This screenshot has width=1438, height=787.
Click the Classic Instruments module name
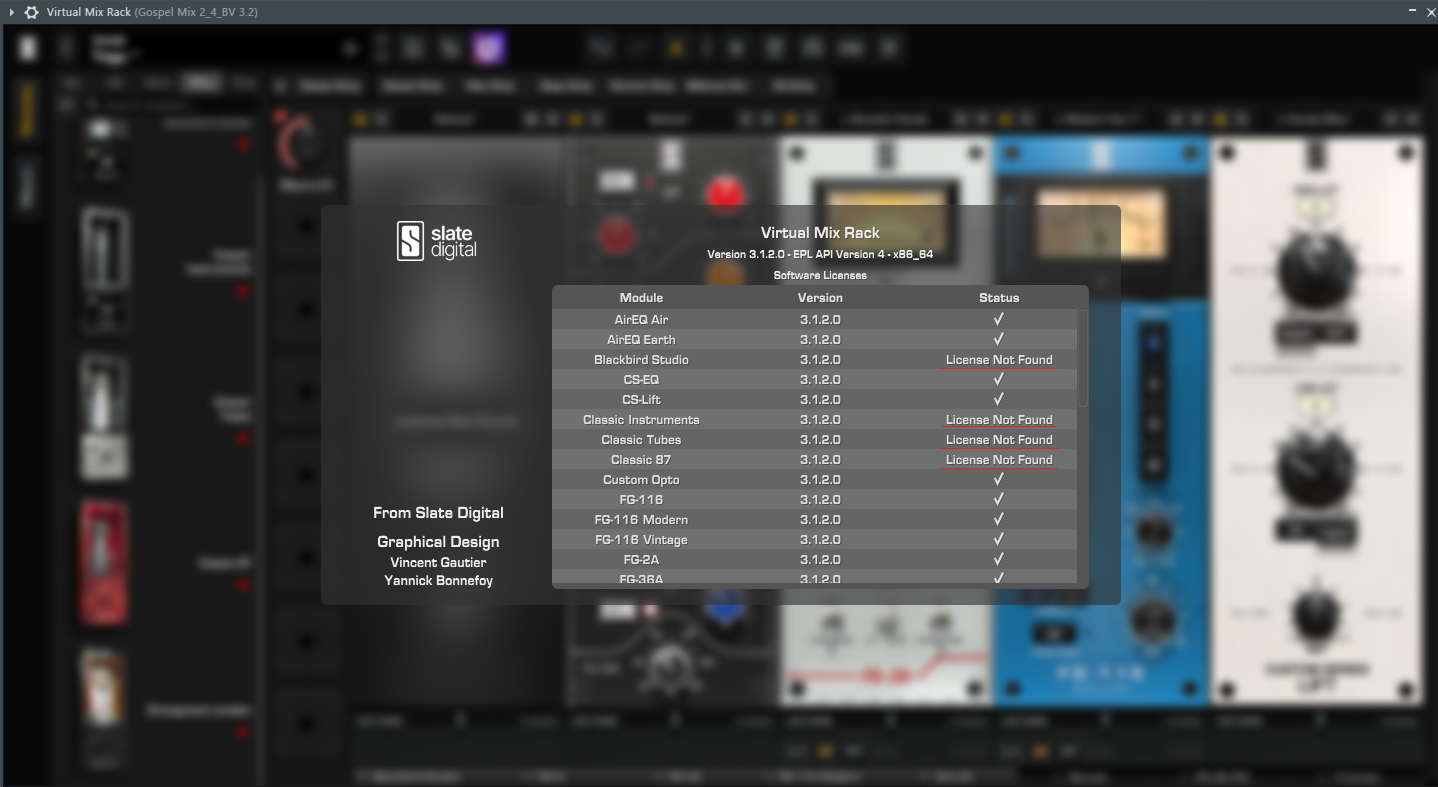coord(641,420)
